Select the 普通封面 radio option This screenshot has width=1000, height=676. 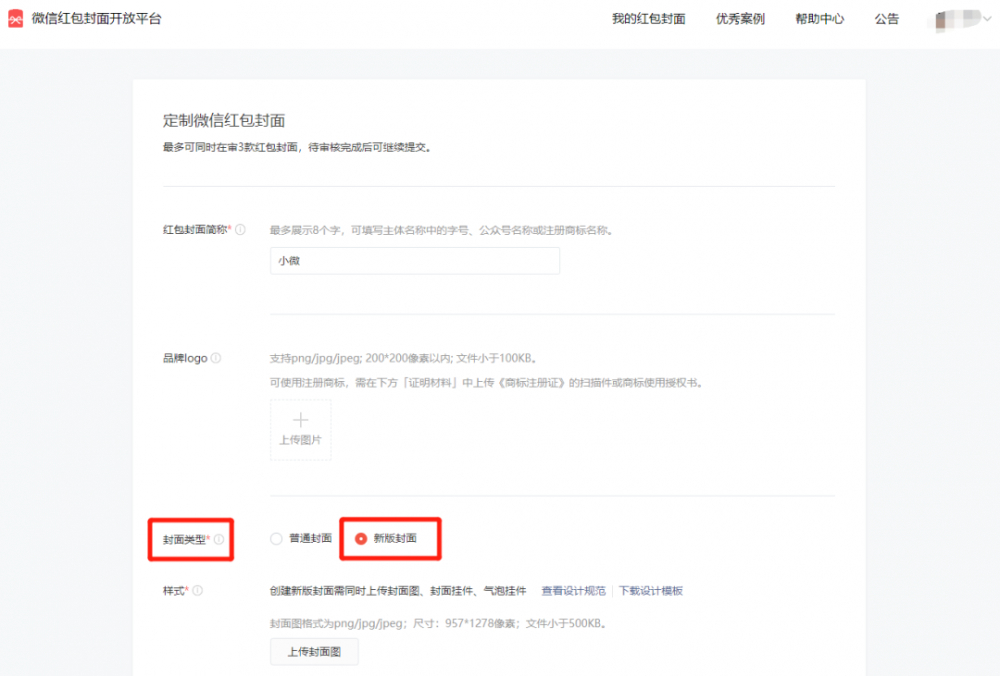[276, 539]
